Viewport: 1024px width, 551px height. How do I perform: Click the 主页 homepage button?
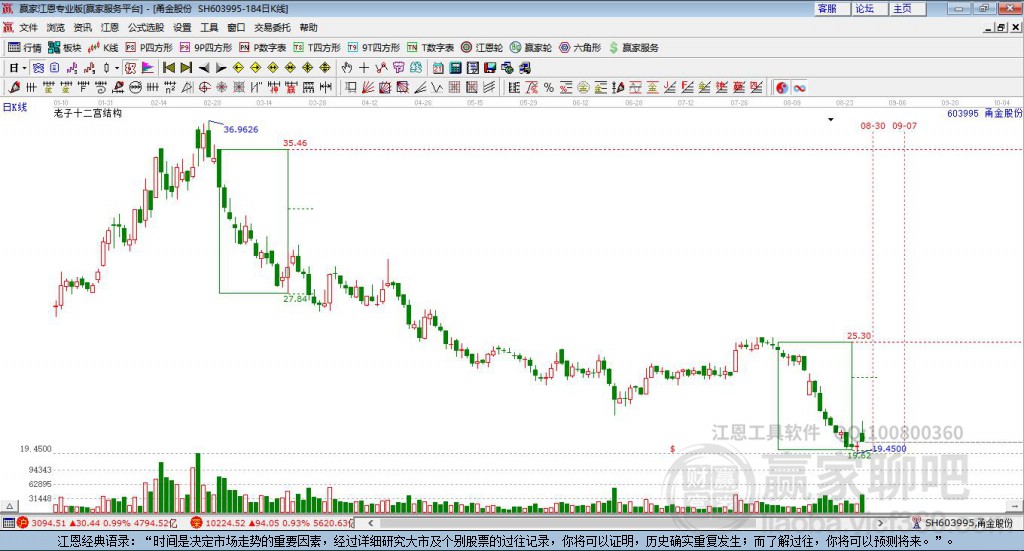[x=907, y=8]
